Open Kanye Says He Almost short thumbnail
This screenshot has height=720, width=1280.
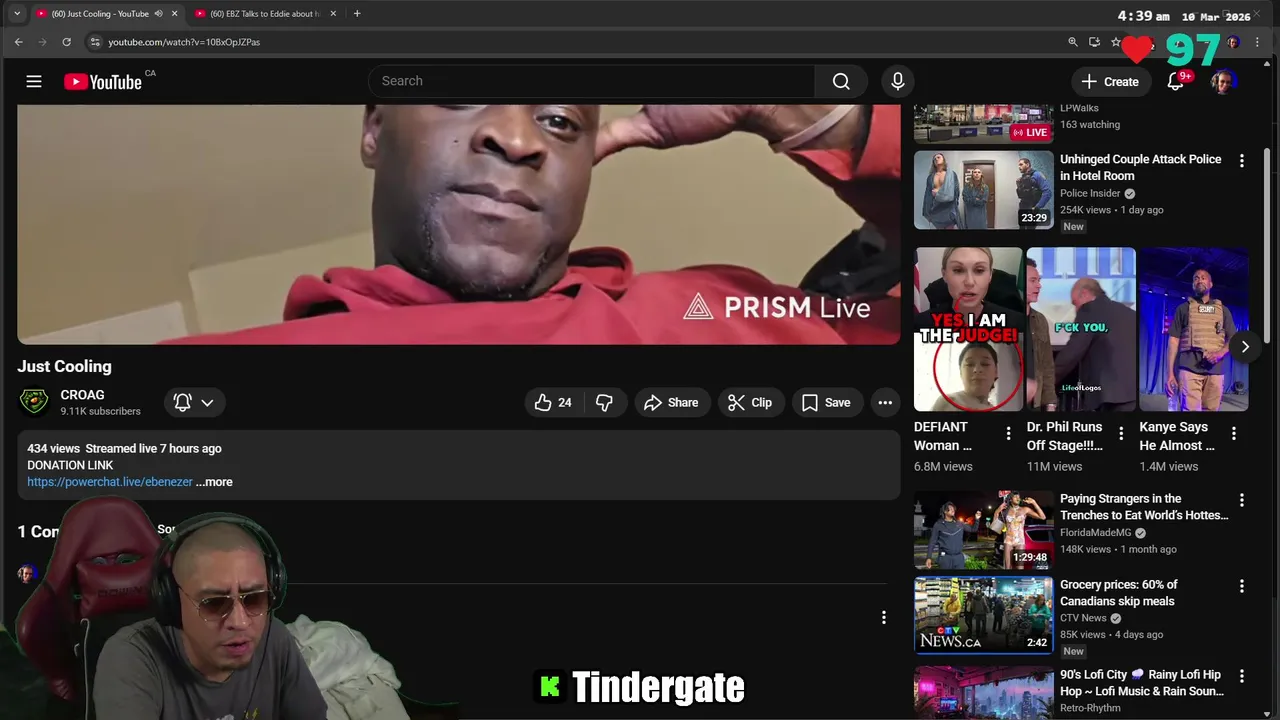tap(1194, 329)
